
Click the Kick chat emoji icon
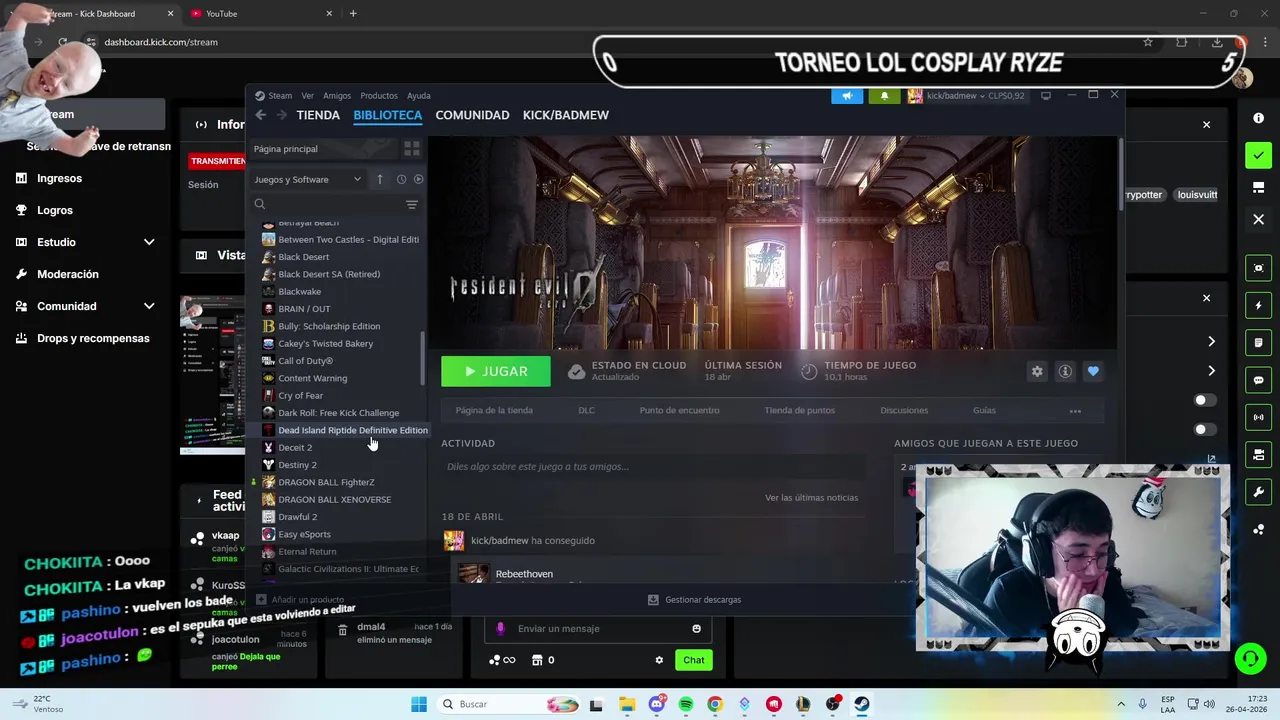(x=697, y=629)
